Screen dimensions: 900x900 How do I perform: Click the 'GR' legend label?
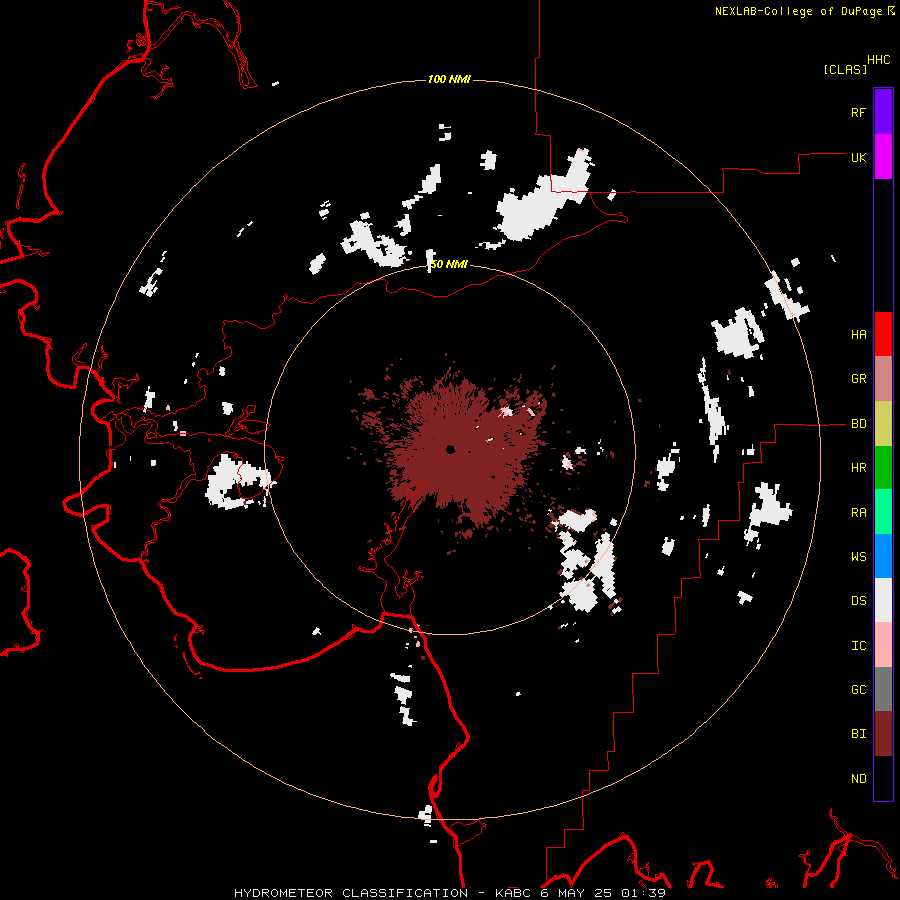point(858,379)
